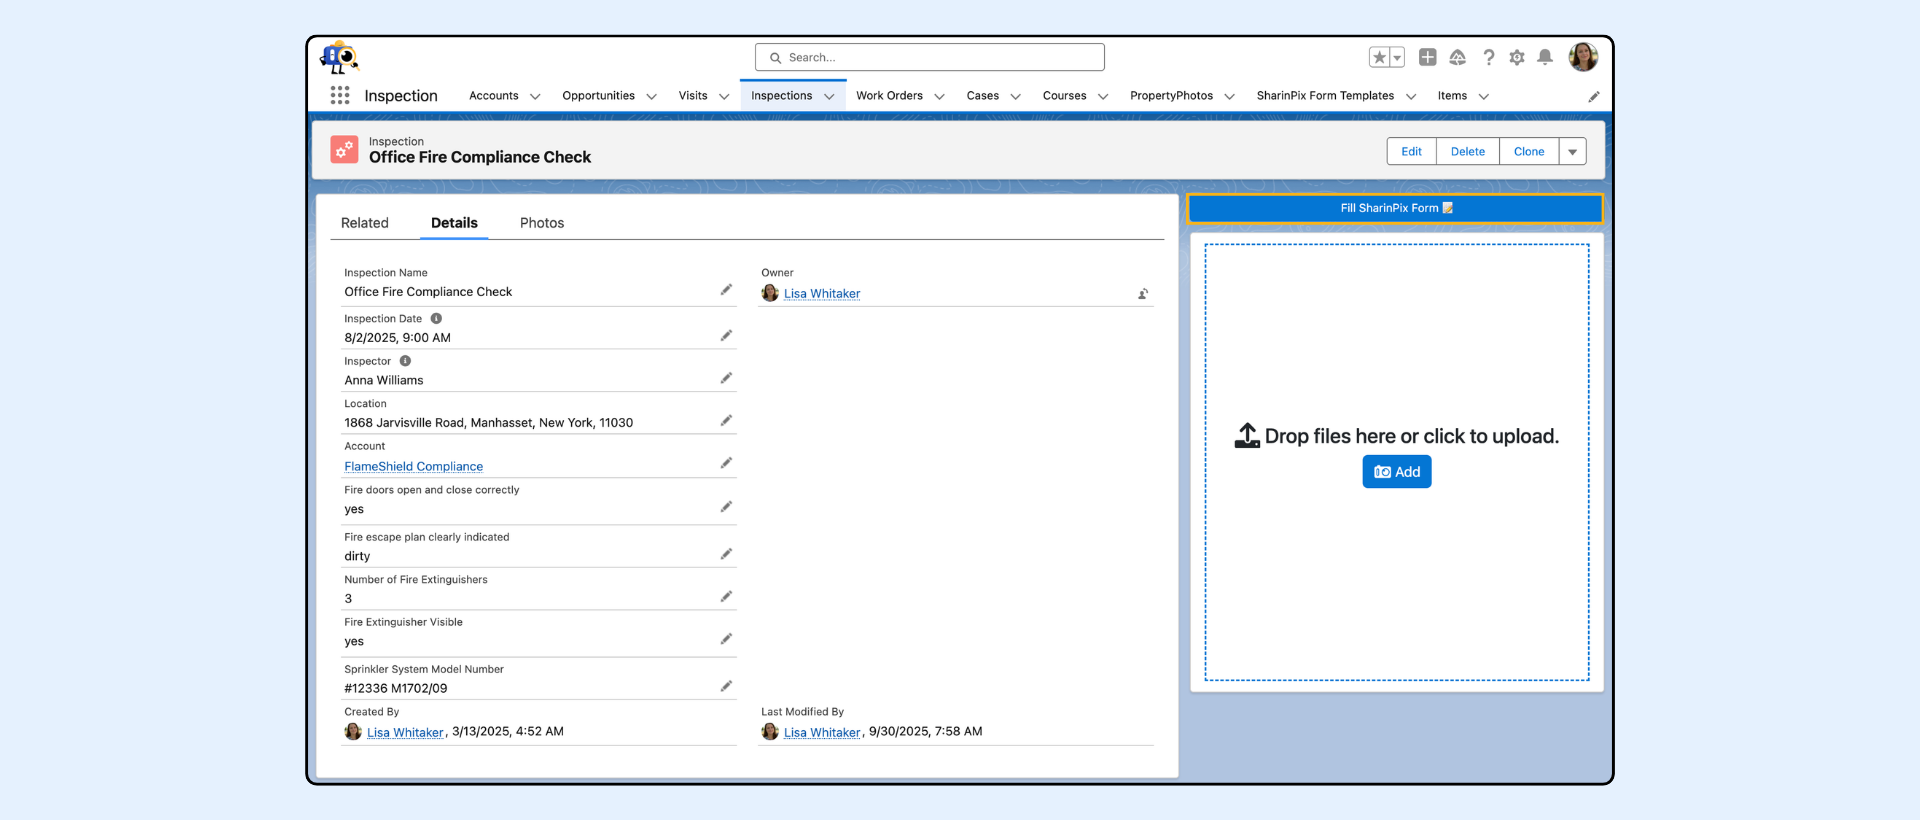Open the App Launcher grid icon
Viewport: 1920px width, 820px height.
click(340, 95)
